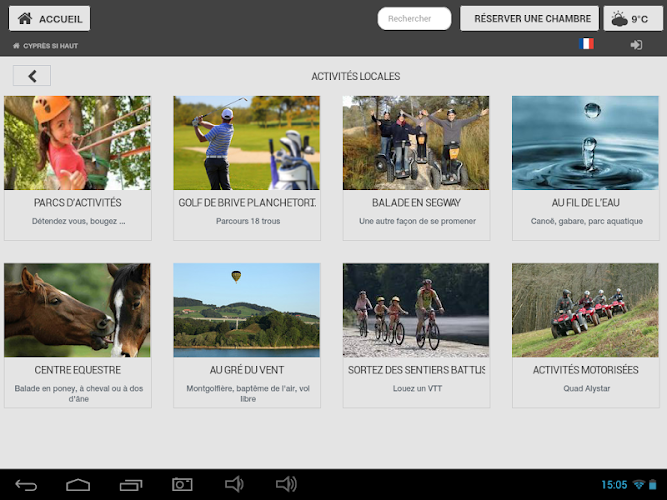Click the Activités Locales heading
This screenshot has width=667, height=500.
(x=356, y=76)
